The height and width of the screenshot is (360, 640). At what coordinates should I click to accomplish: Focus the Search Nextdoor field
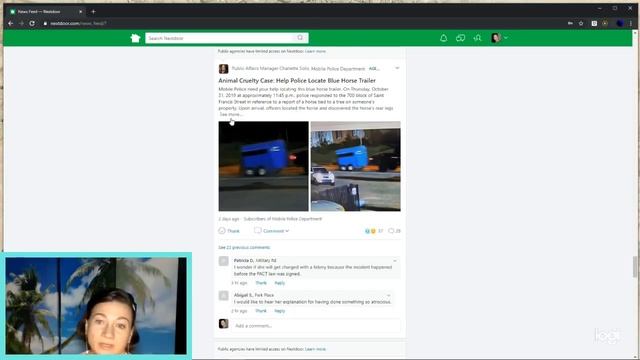coord(227,38)
